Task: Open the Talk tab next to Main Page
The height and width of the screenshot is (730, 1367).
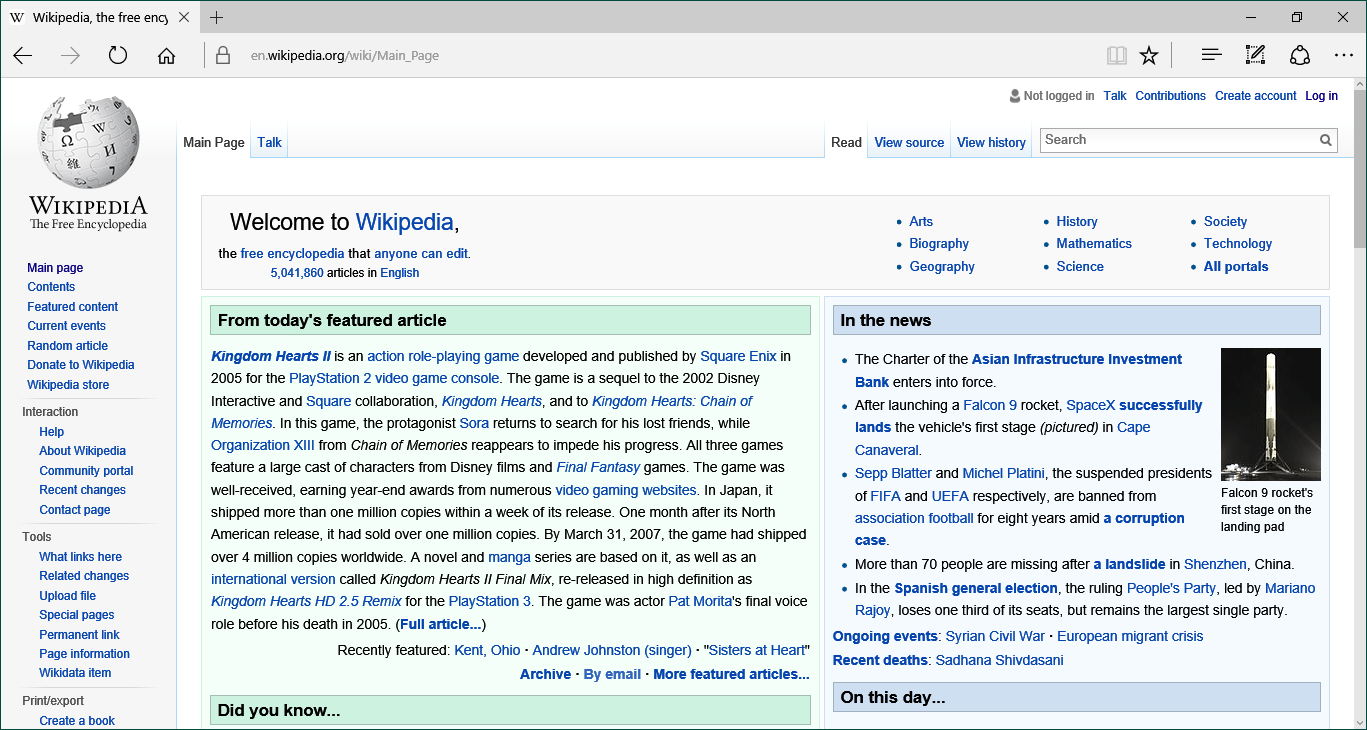Action: click(x=269, y=142)
